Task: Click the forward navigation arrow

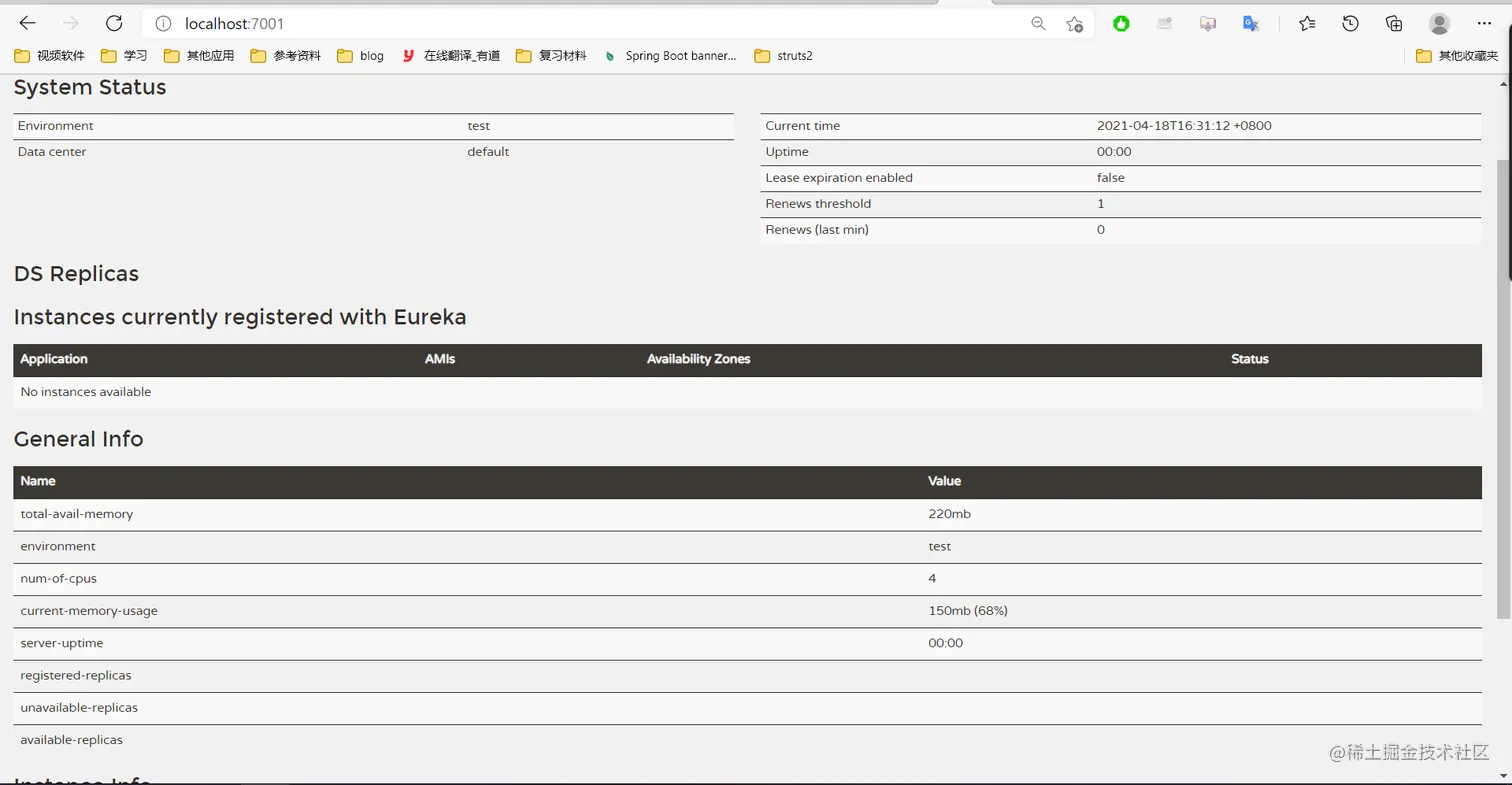Action: 70,23
